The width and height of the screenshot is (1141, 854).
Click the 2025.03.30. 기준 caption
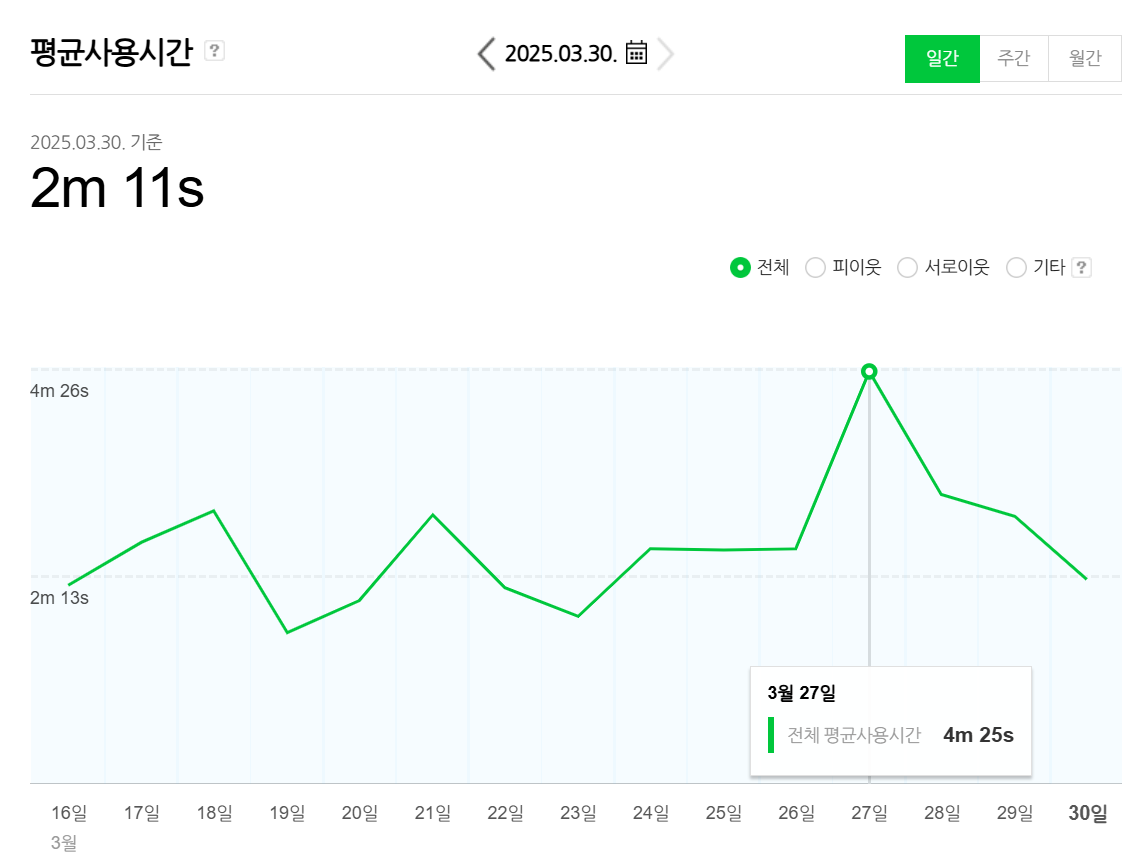(96, 142)
